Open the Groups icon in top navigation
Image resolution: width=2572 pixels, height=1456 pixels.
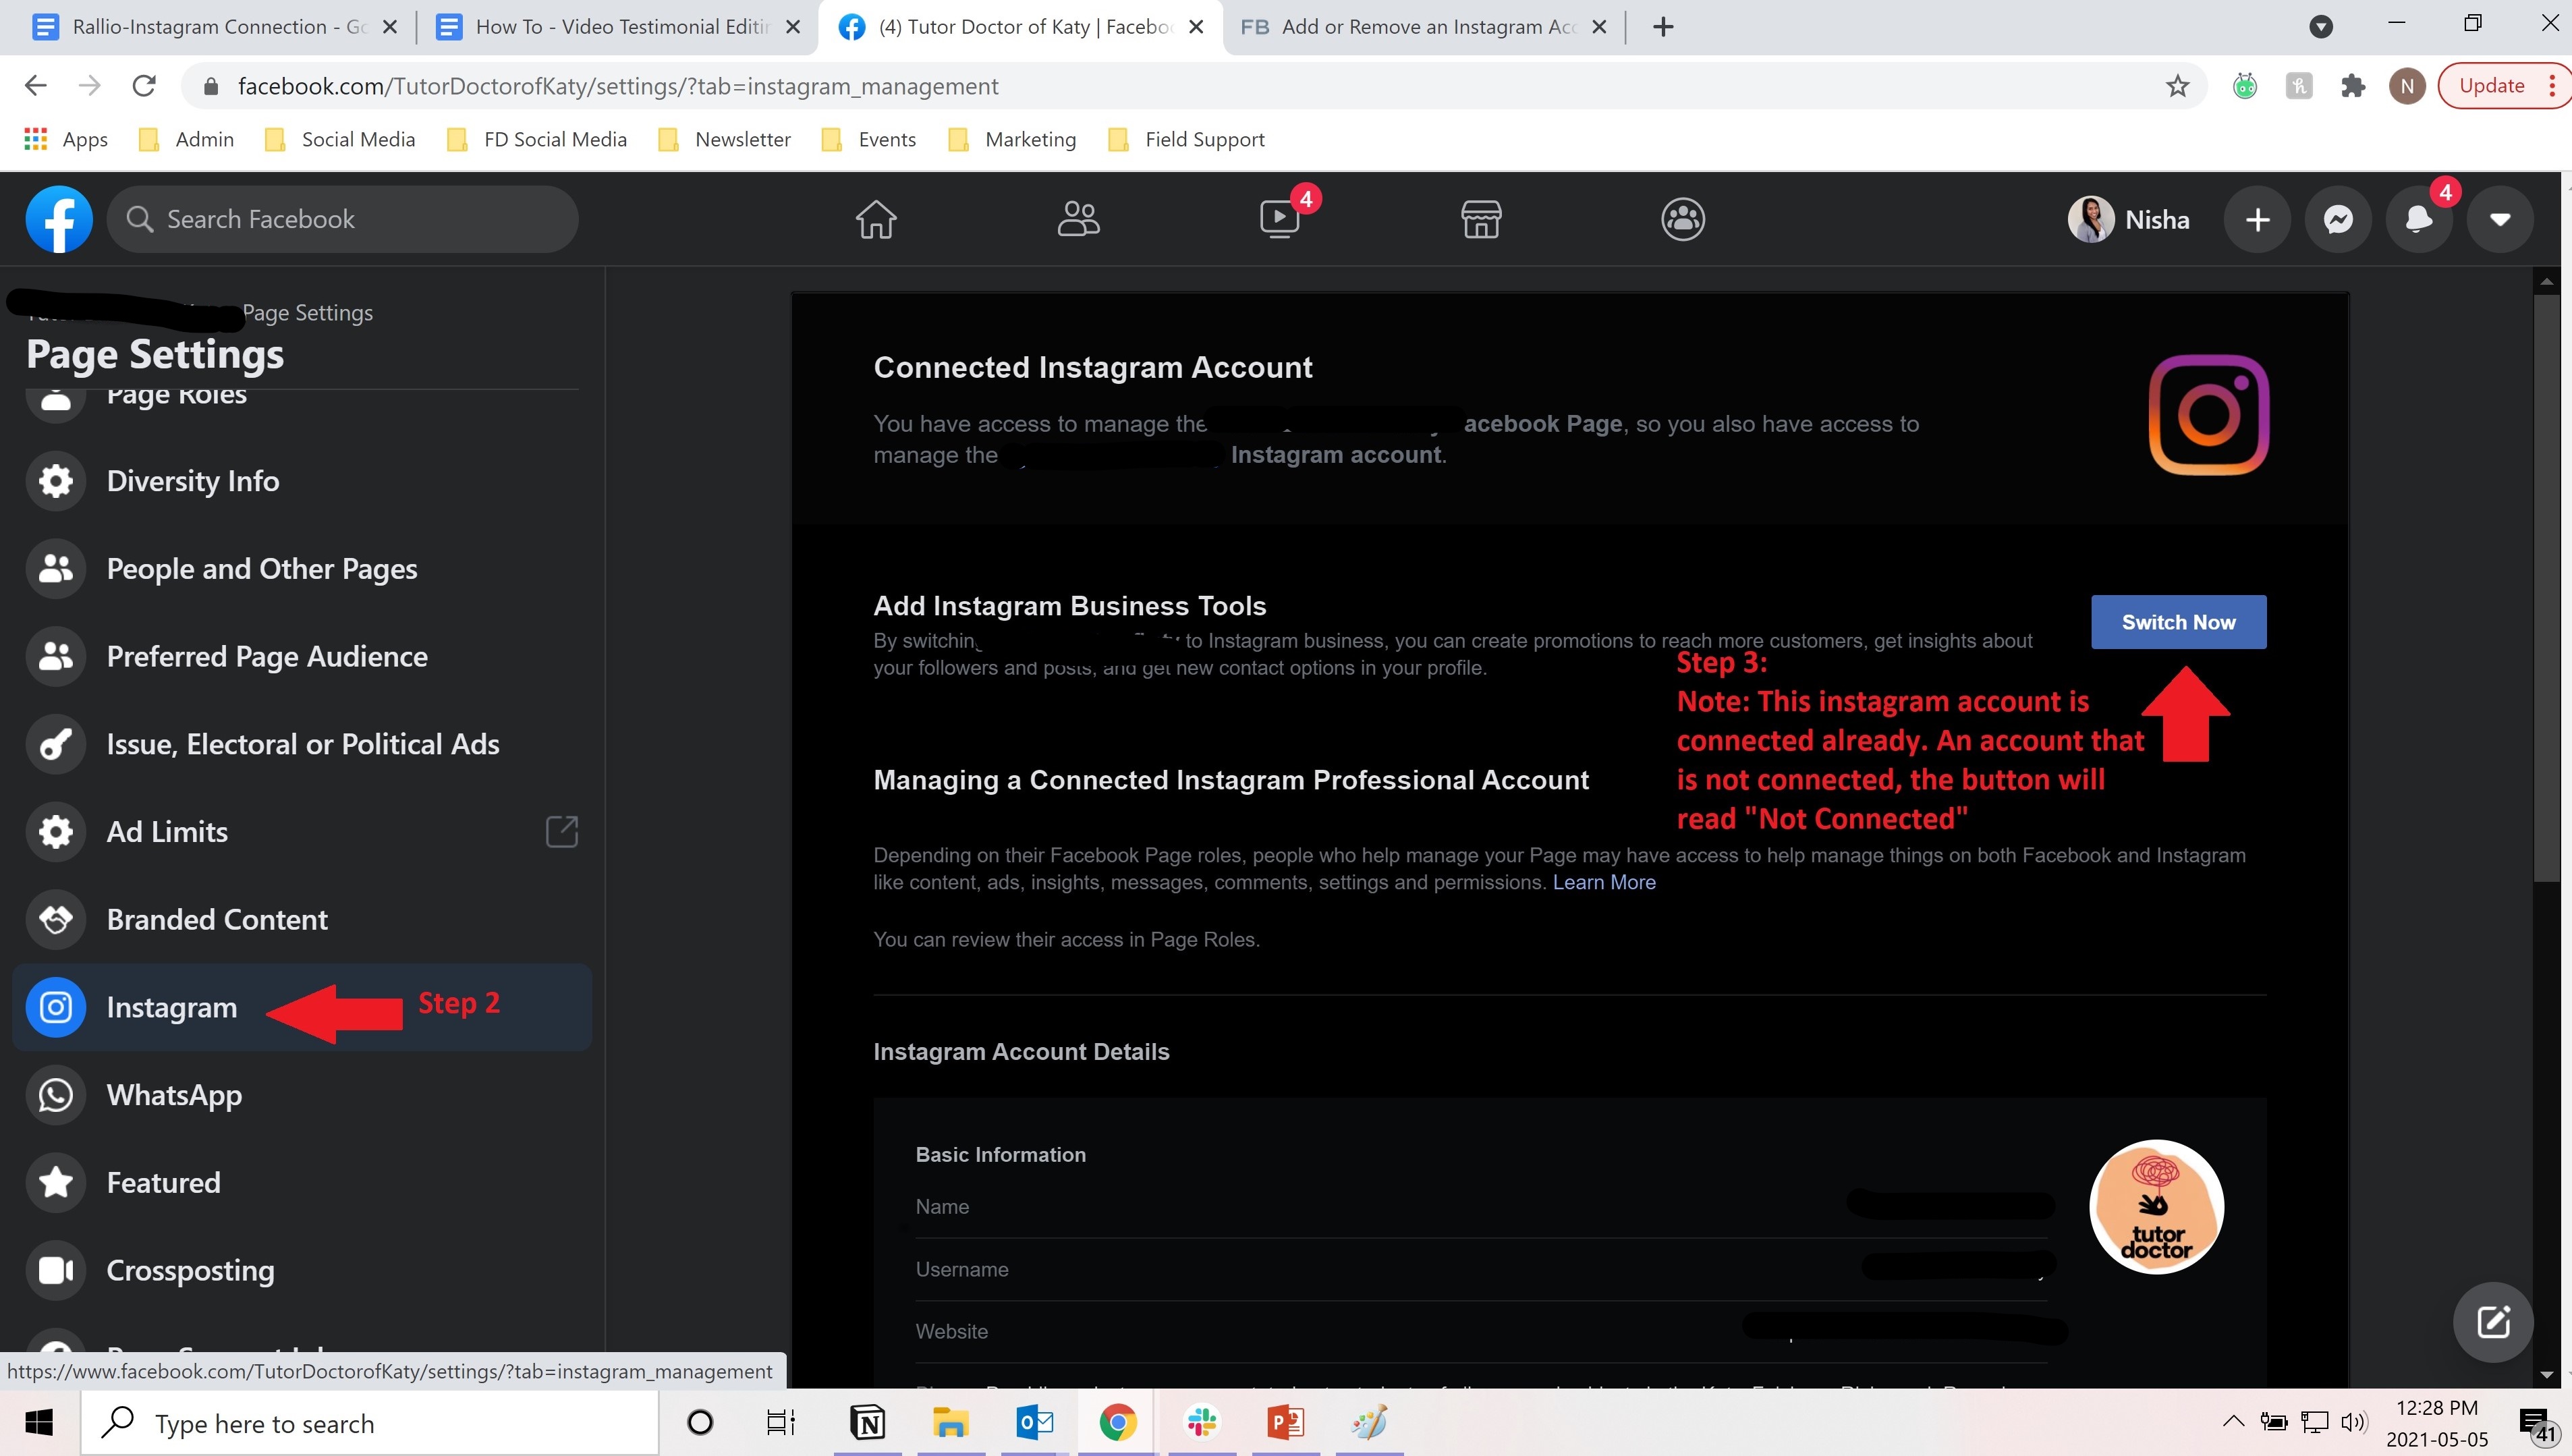tap(1683, 219)
